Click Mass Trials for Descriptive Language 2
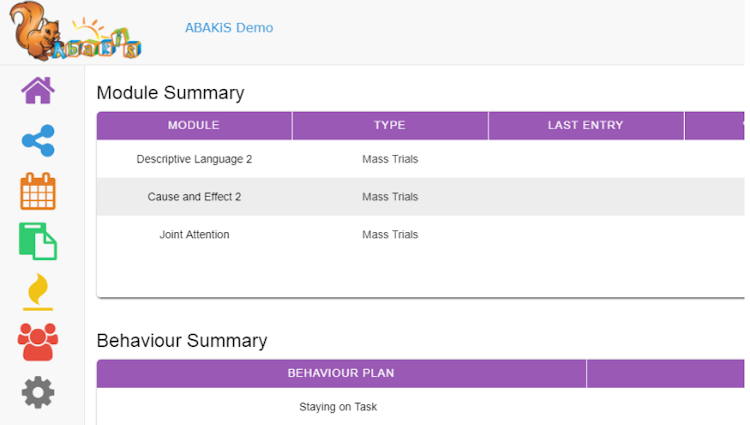Screen dimensions: 750x425 (x=390, y=159)
